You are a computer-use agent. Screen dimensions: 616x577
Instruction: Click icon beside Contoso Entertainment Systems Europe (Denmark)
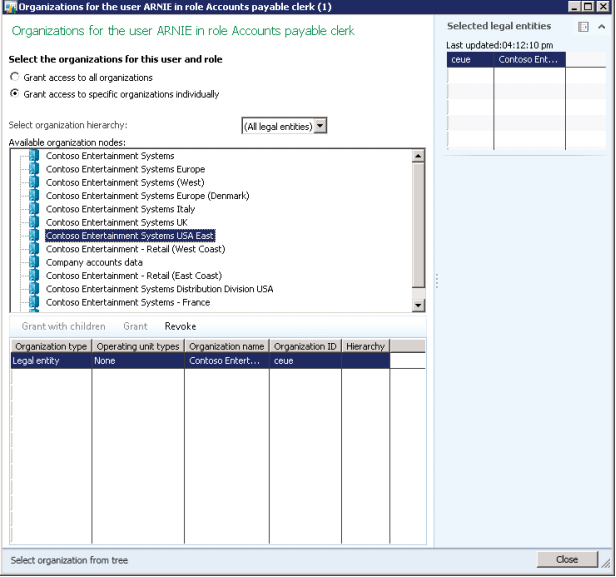(34, 196)
